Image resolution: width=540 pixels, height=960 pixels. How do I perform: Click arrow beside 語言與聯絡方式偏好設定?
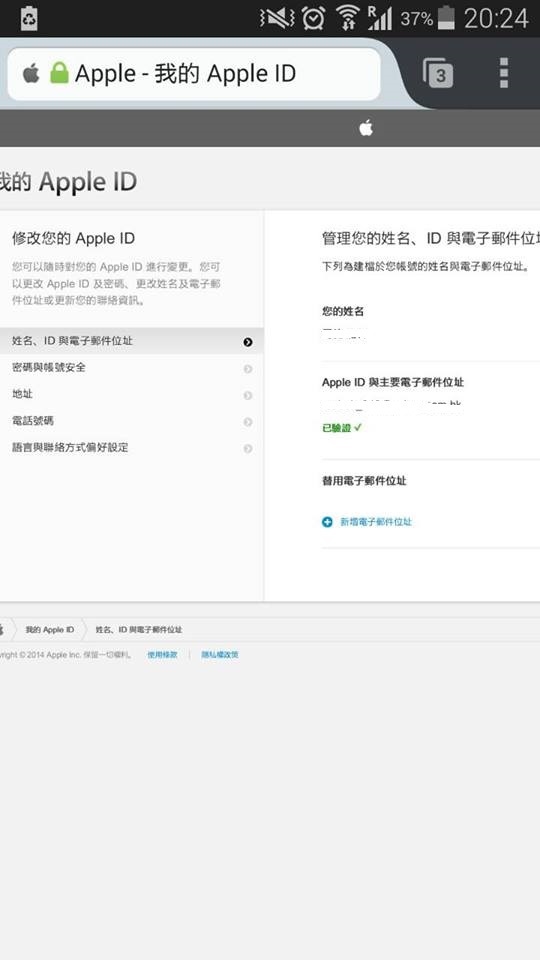(x=247, y=449)
